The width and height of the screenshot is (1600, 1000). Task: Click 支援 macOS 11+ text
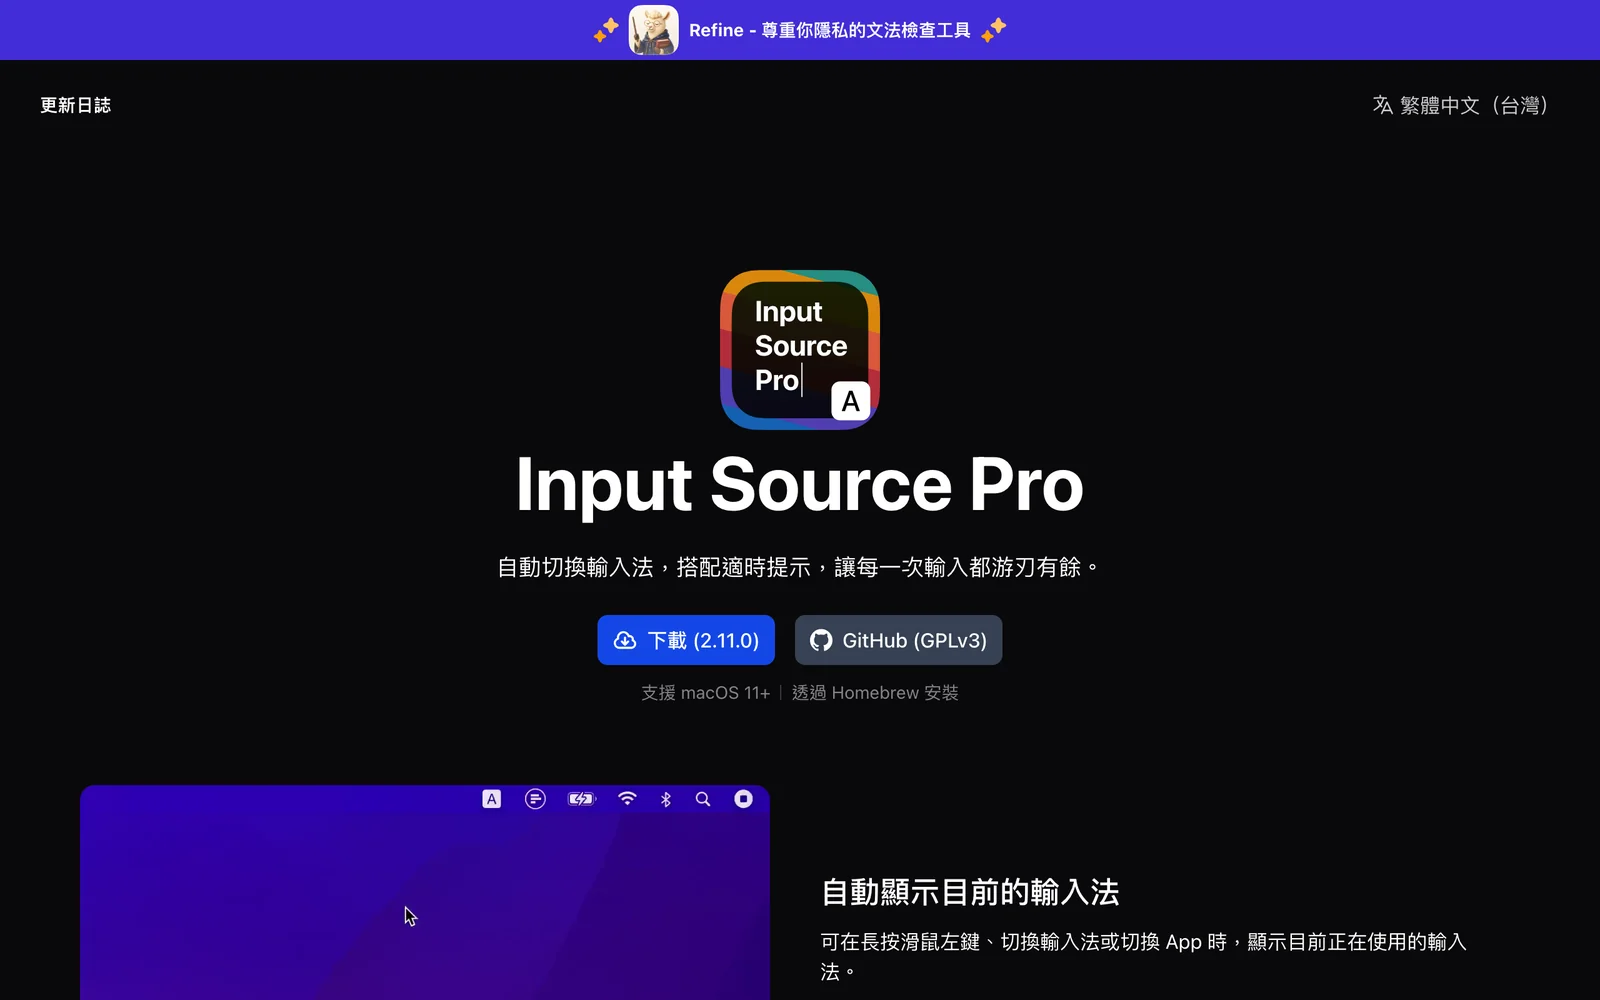(705, 693)
